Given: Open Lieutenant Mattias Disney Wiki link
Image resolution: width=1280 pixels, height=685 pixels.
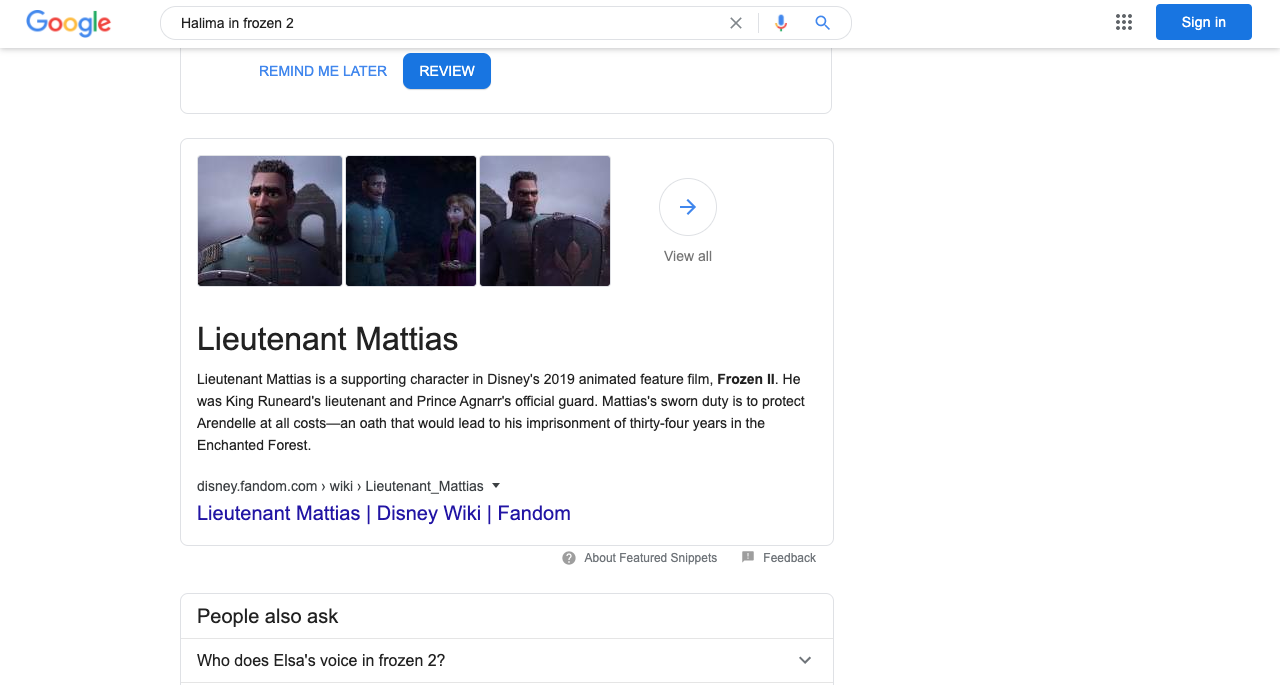Looking at the screenshot, I should pyautogui.click(x=383, y=513).
